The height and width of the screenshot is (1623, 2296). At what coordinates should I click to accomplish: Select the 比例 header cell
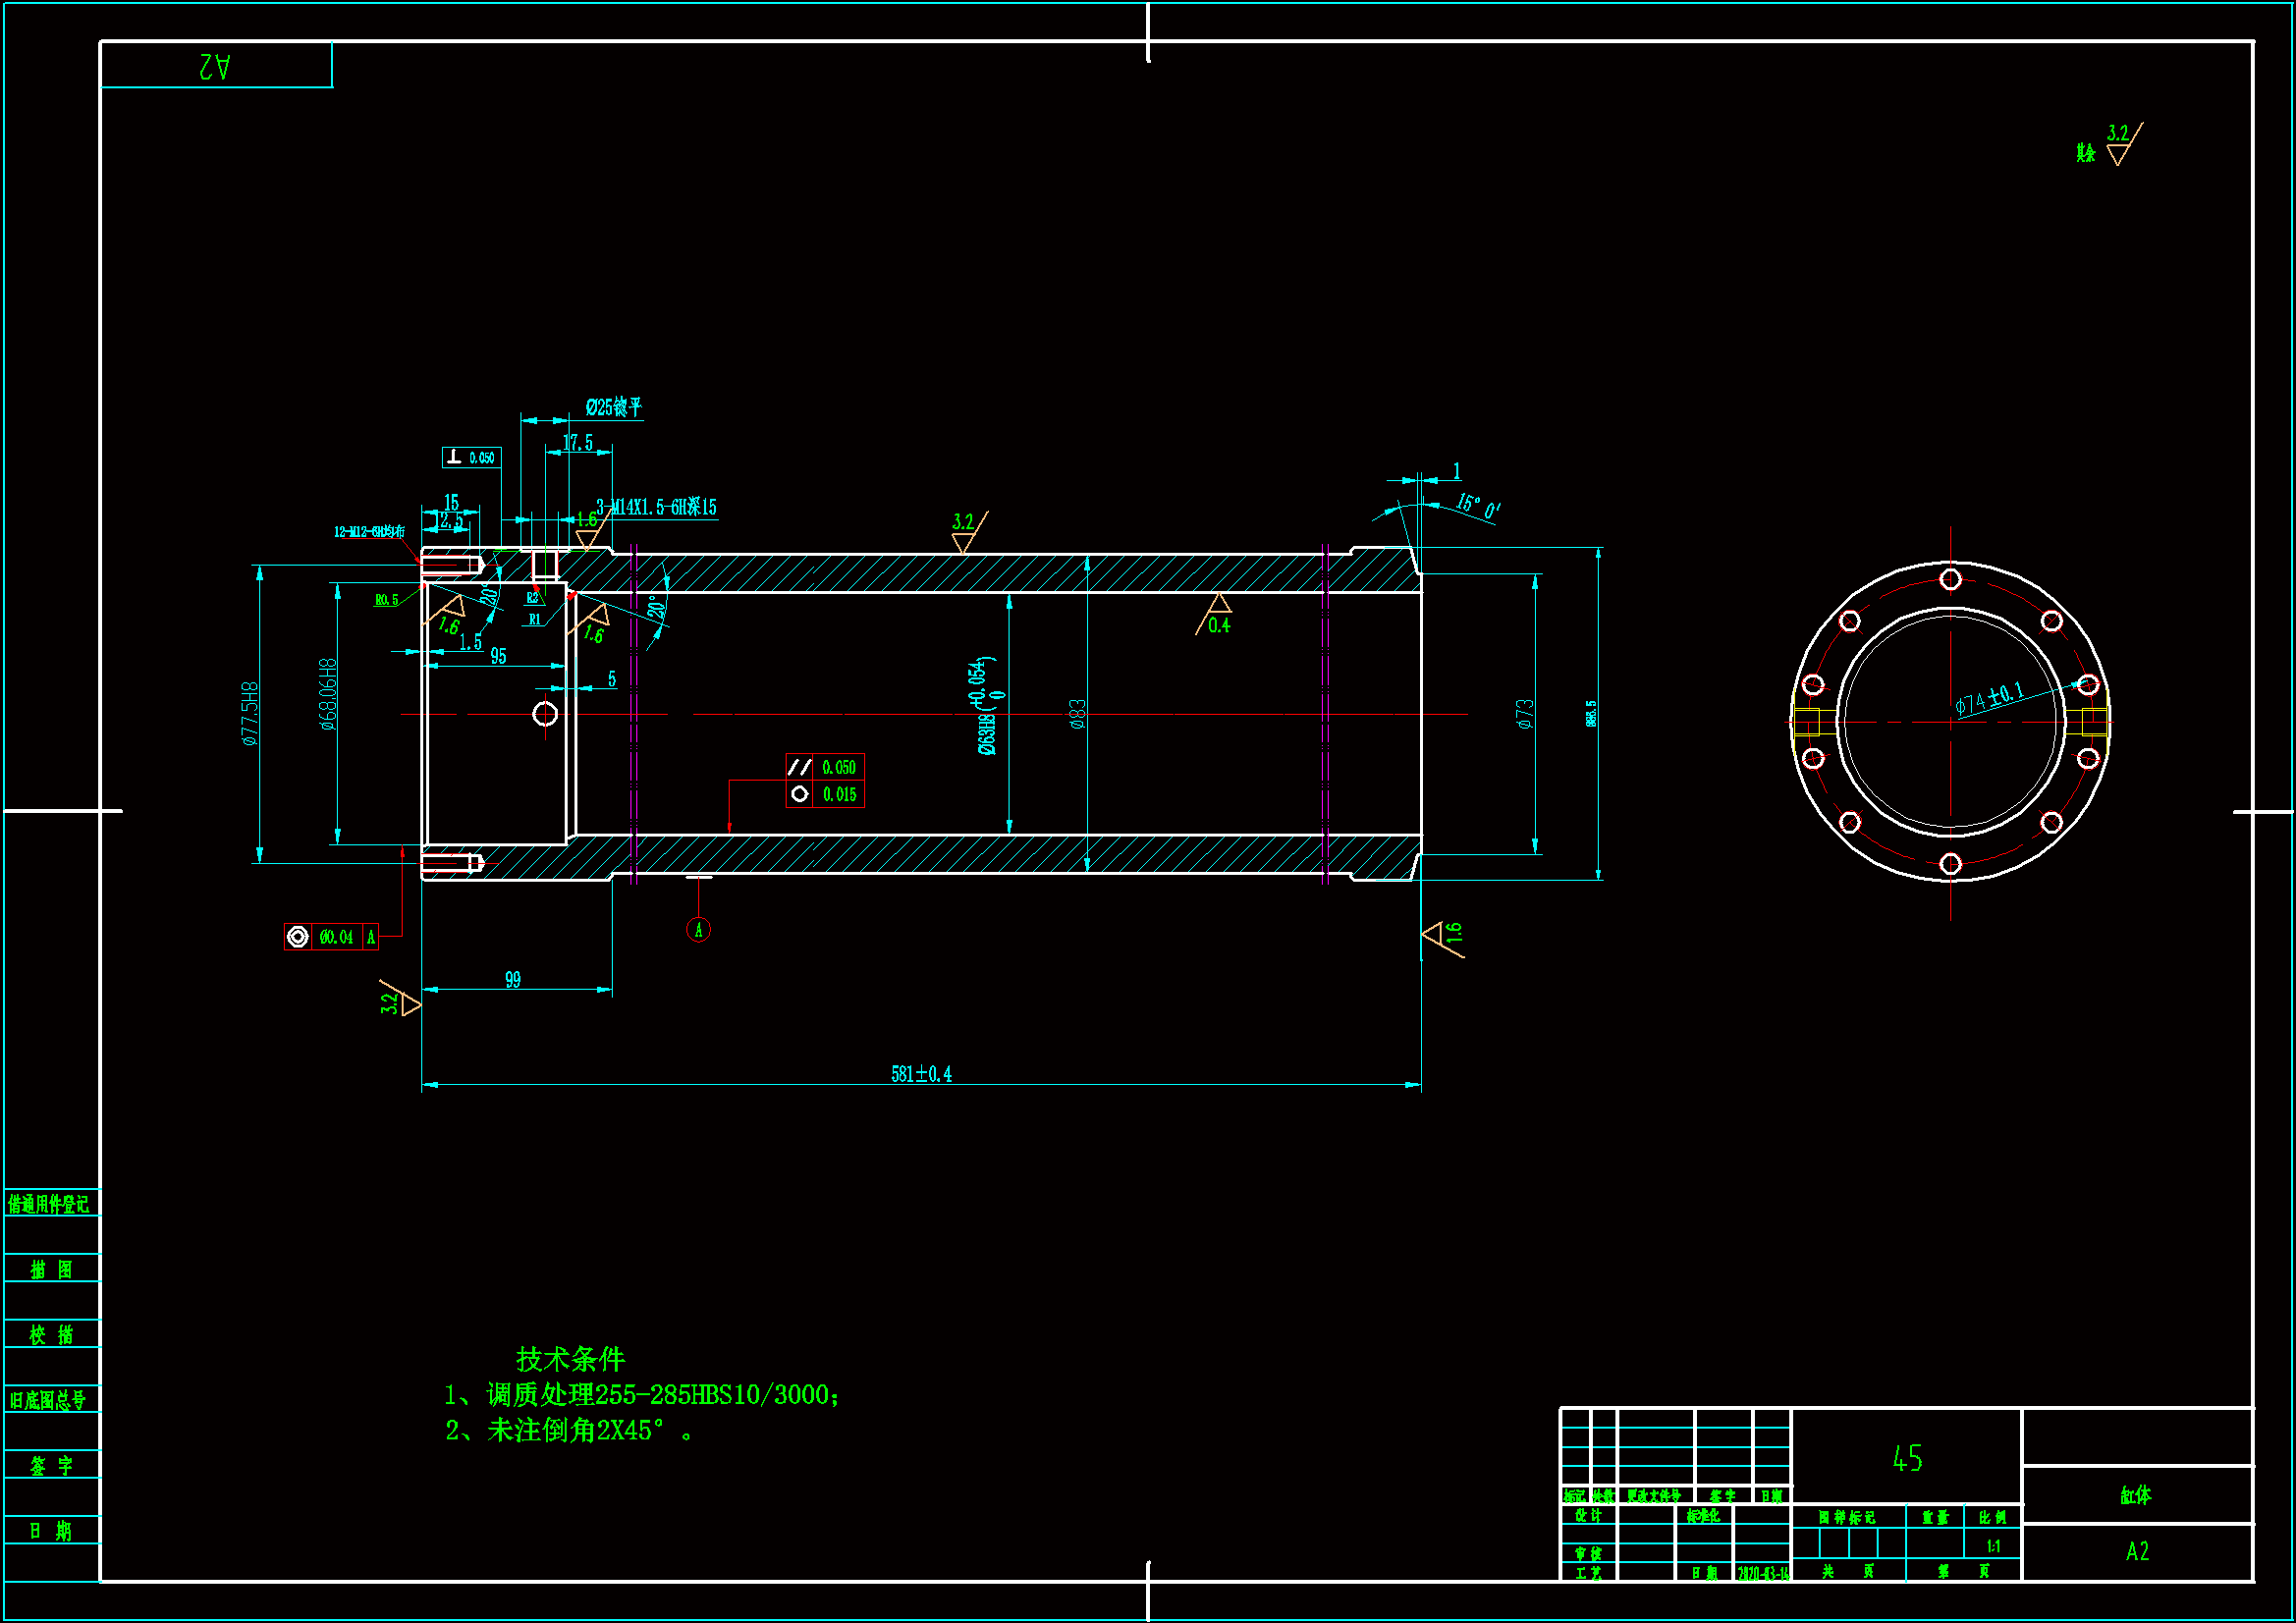coord(1992,1517)
